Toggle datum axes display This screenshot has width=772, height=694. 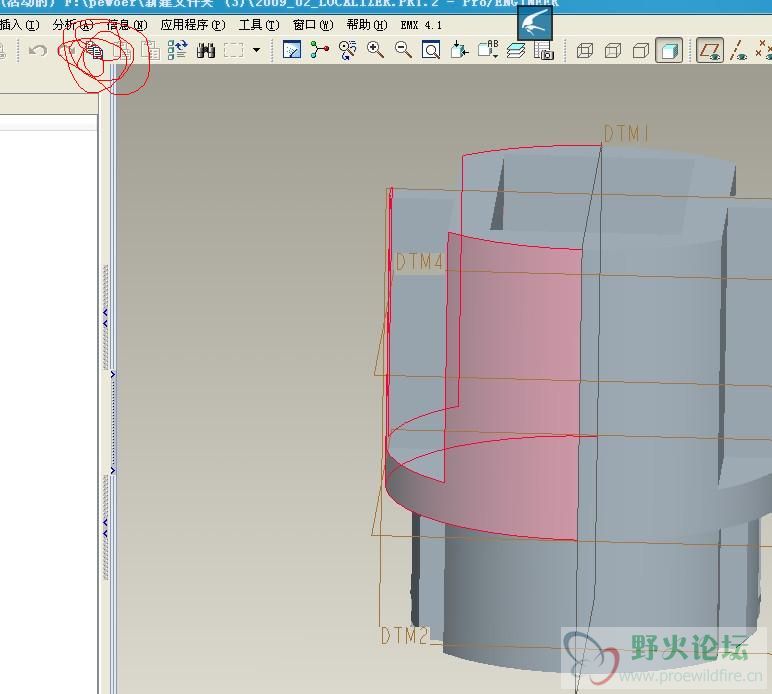pos(738,50)
